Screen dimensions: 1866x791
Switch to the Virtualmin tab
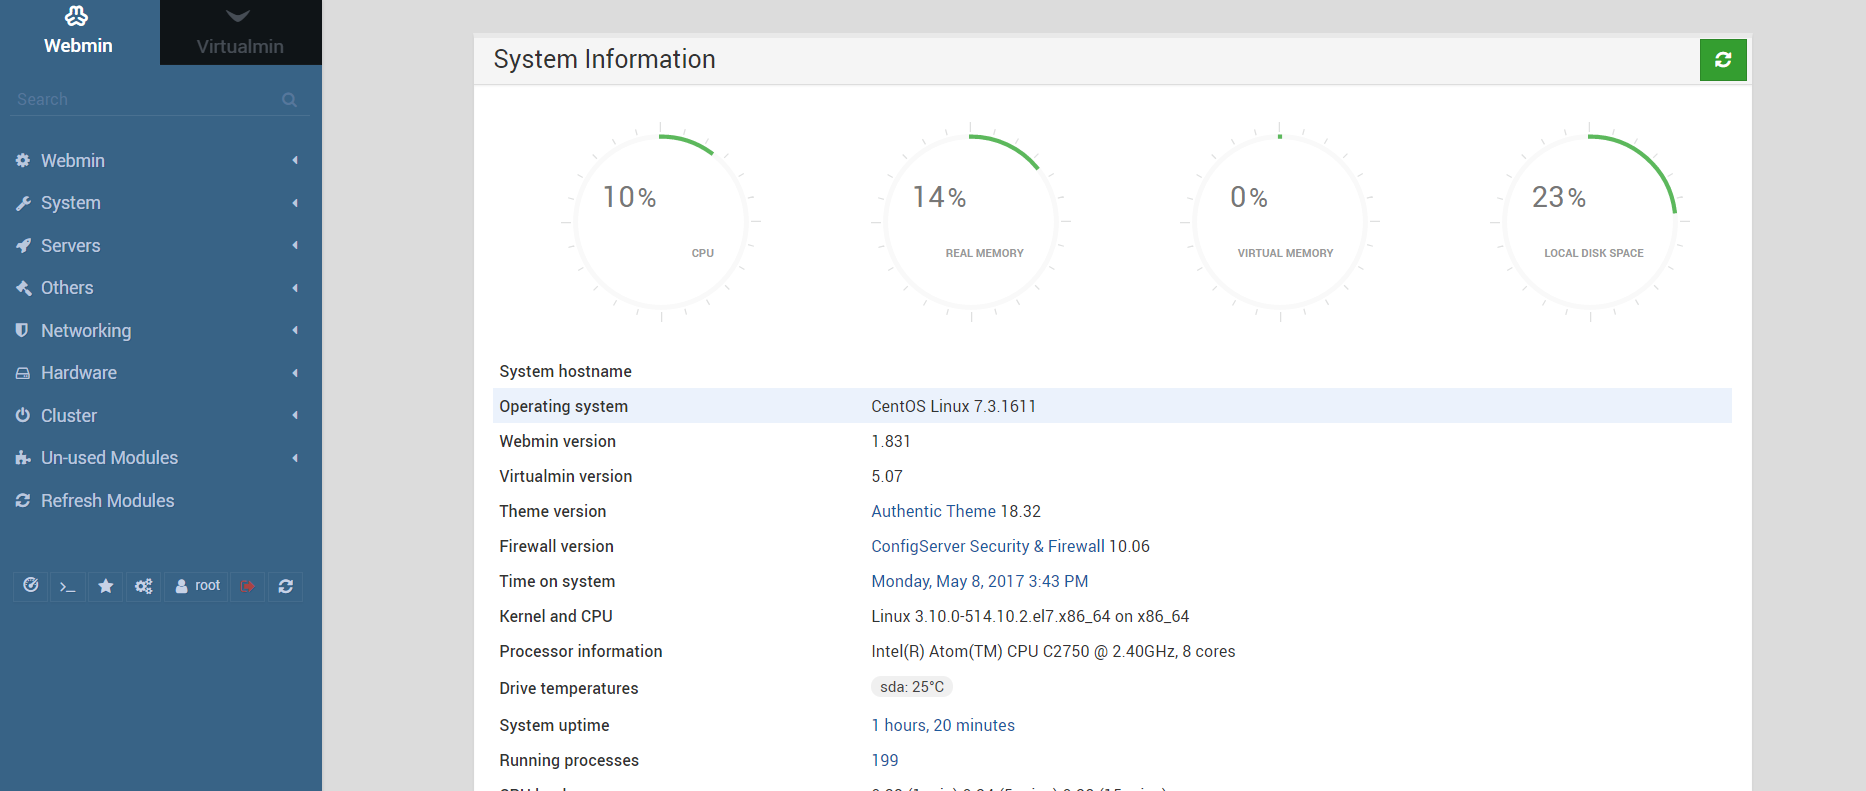pyautogui.click(x=240, y=33)
